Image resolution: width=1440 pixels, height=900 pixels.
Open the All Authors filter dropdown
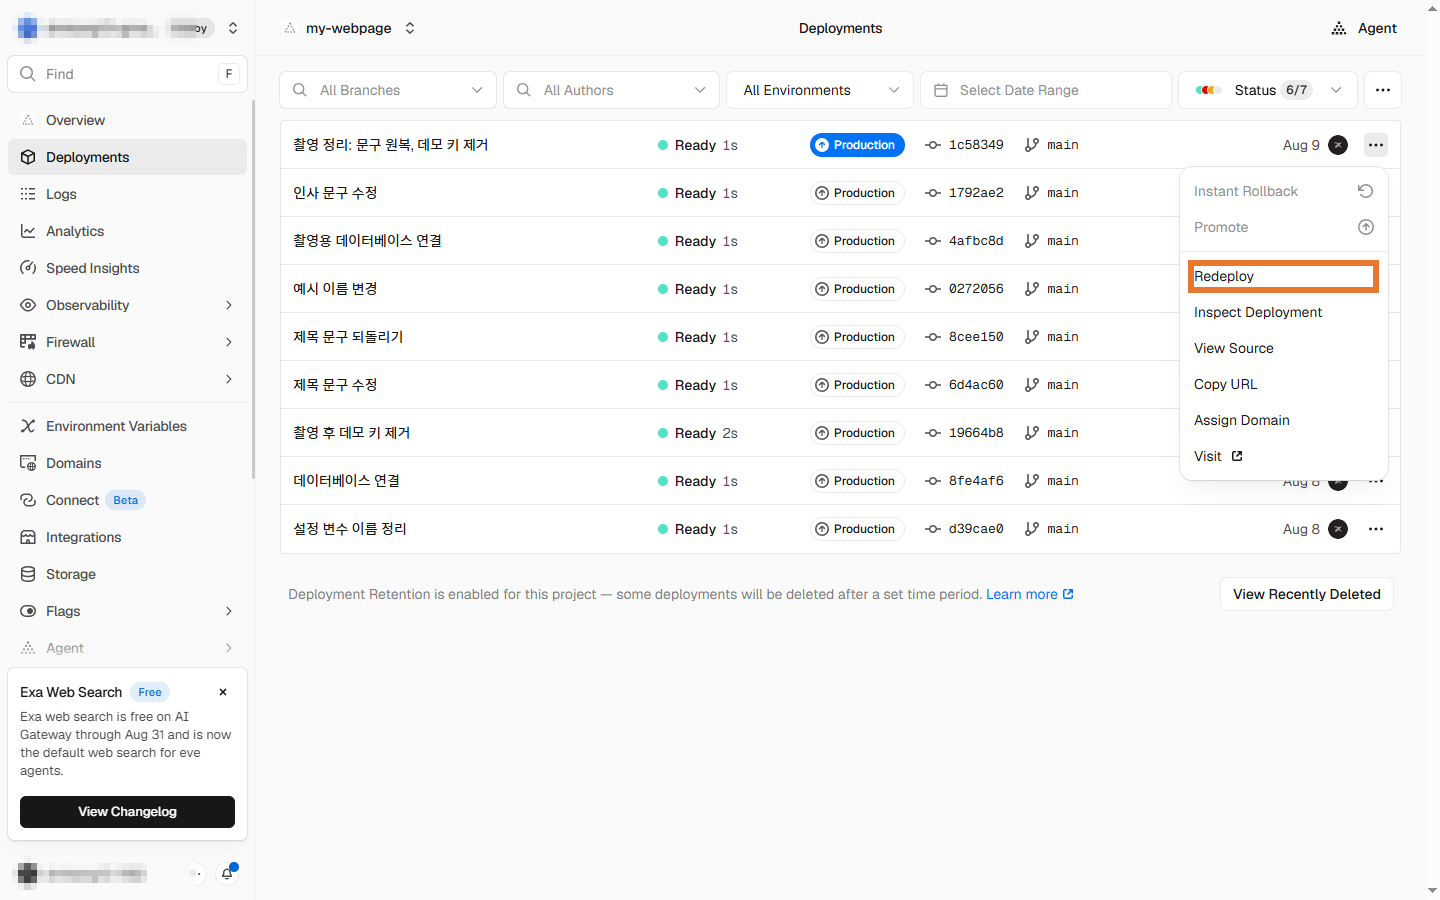click(x=611, y=90)
